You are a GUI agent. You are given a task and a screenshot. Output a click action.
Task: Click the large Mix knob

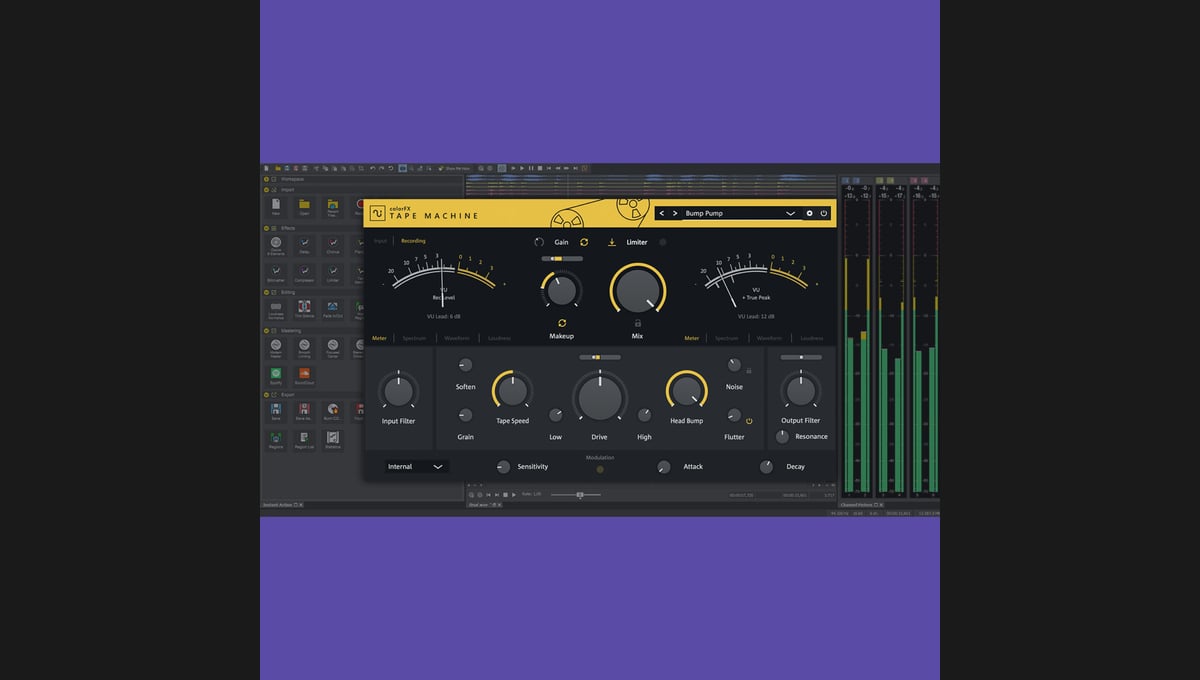(x=637, y=290)
